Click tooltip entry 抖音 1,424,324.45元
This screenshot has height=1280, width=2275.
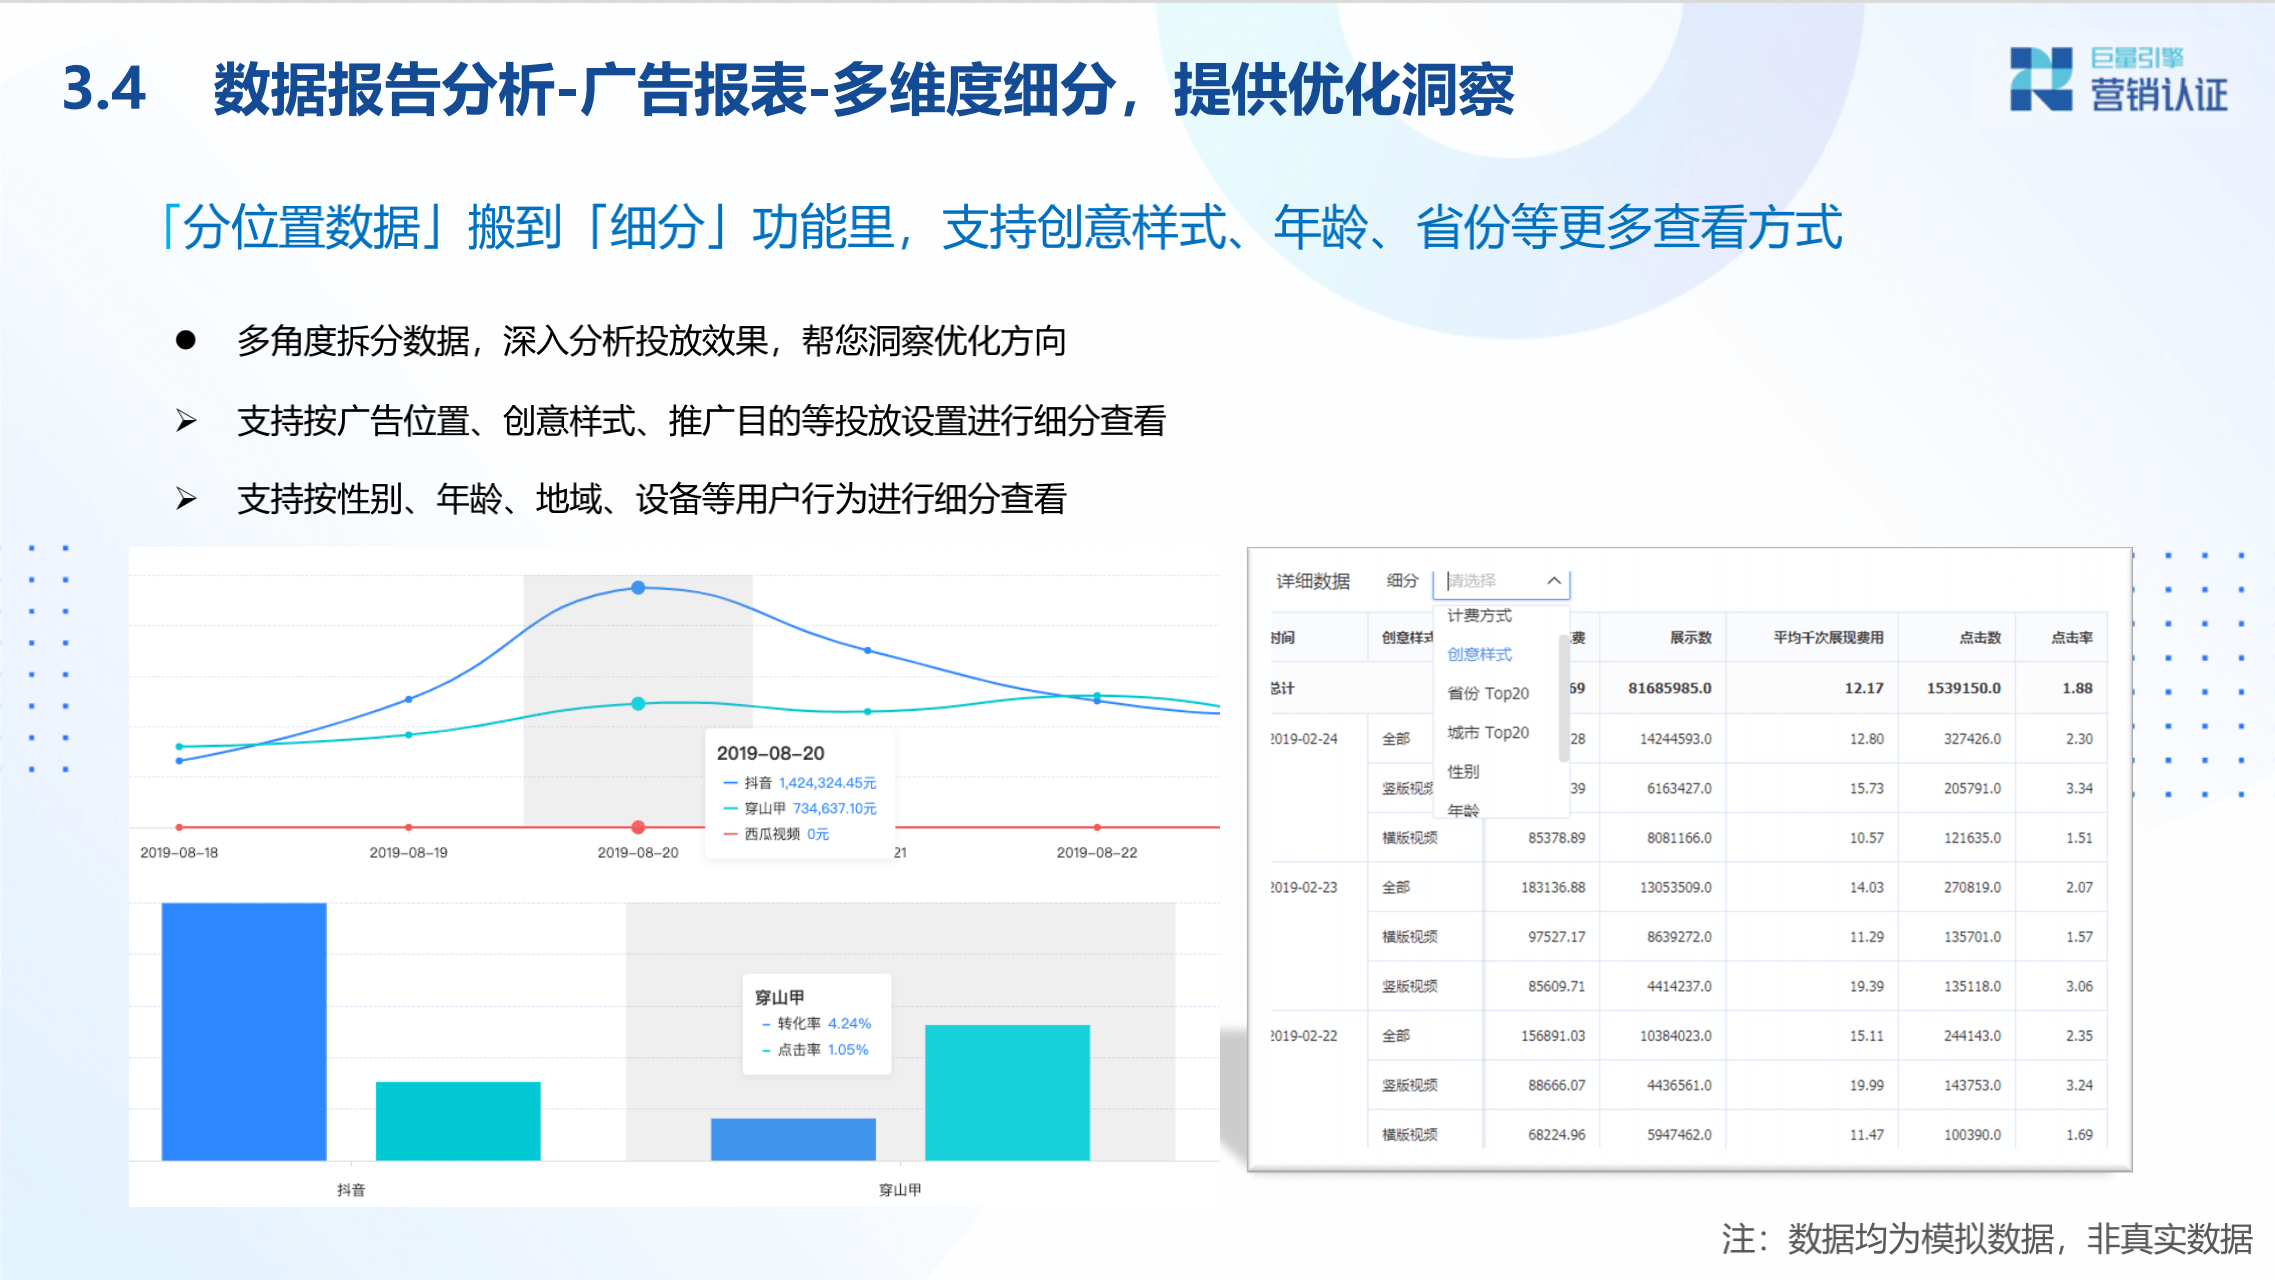(799, 782)
